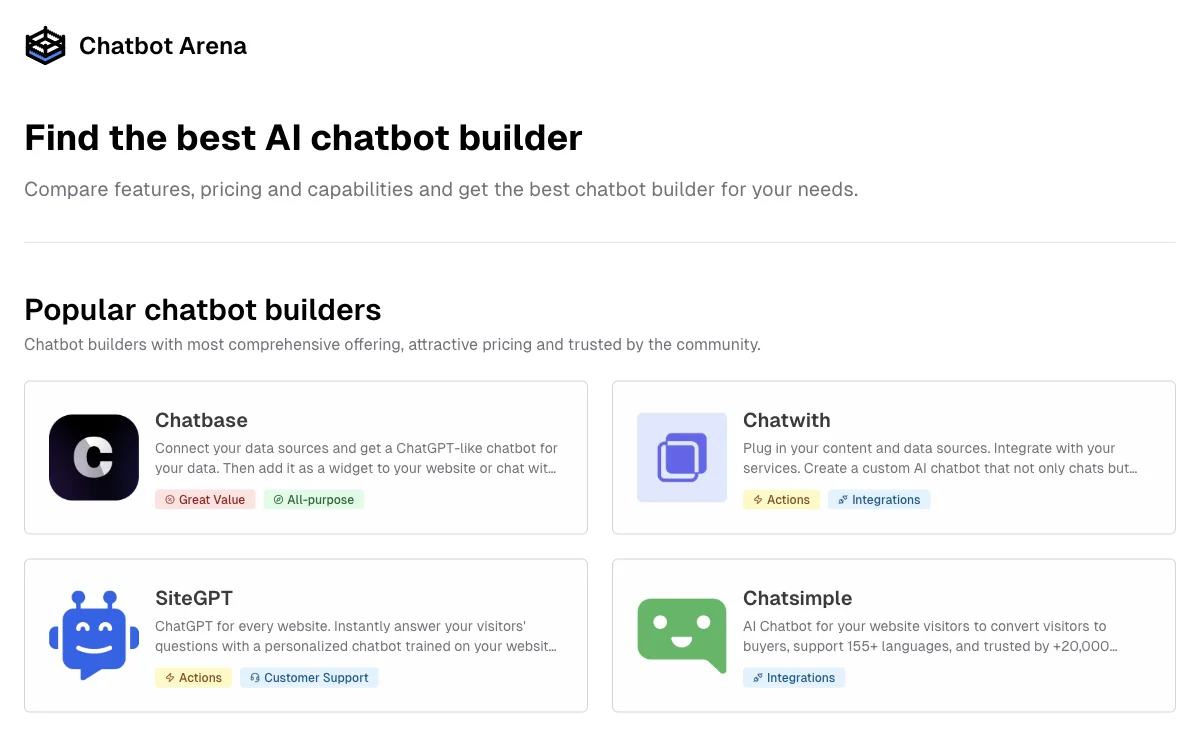Click the Integrations tag on Chatsimple
The image size is (1200, 750).
(x=794, y=677)
